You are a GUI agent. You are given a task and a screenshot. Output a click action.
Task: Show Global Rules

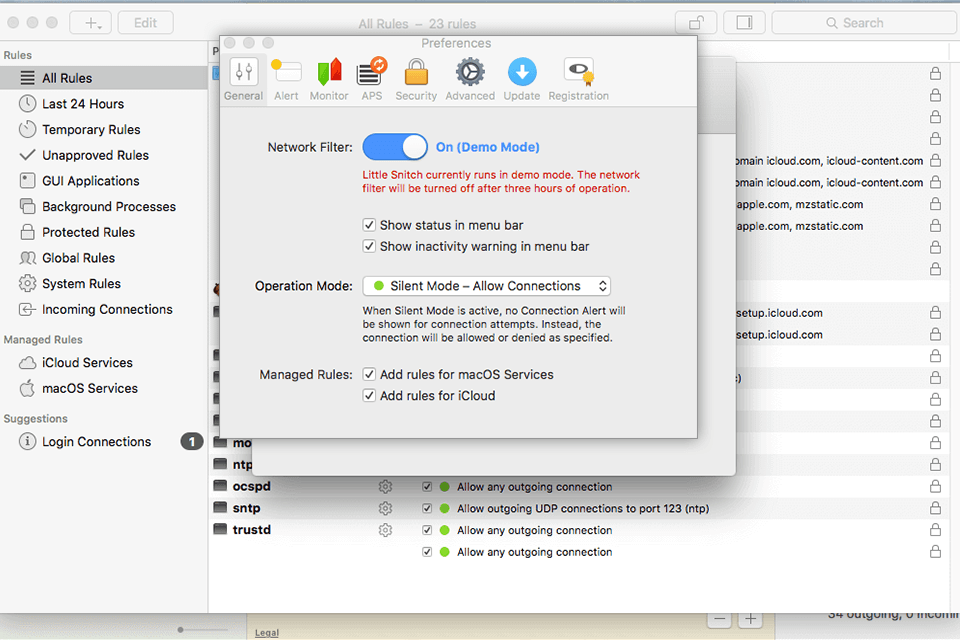coord(104,258)
